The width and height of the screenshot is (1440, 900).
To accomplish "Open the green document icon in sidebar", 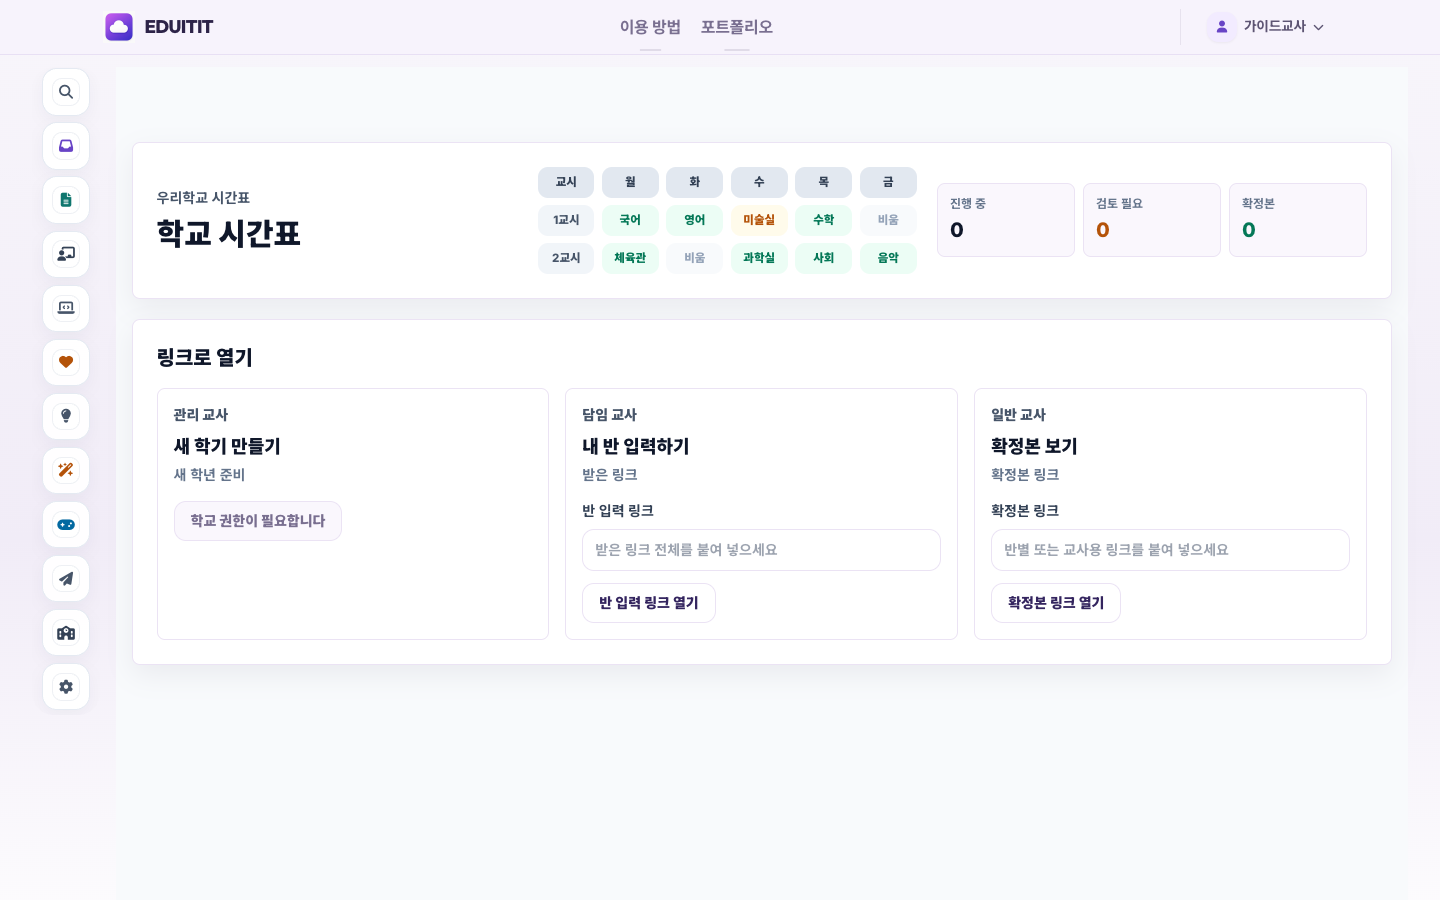I will [66, 200].
